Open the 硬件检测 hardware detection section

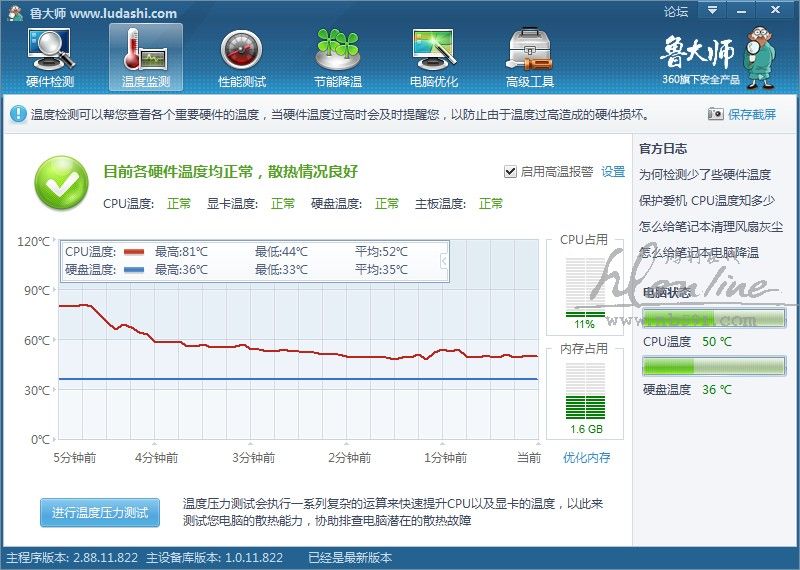coord(50,58)
